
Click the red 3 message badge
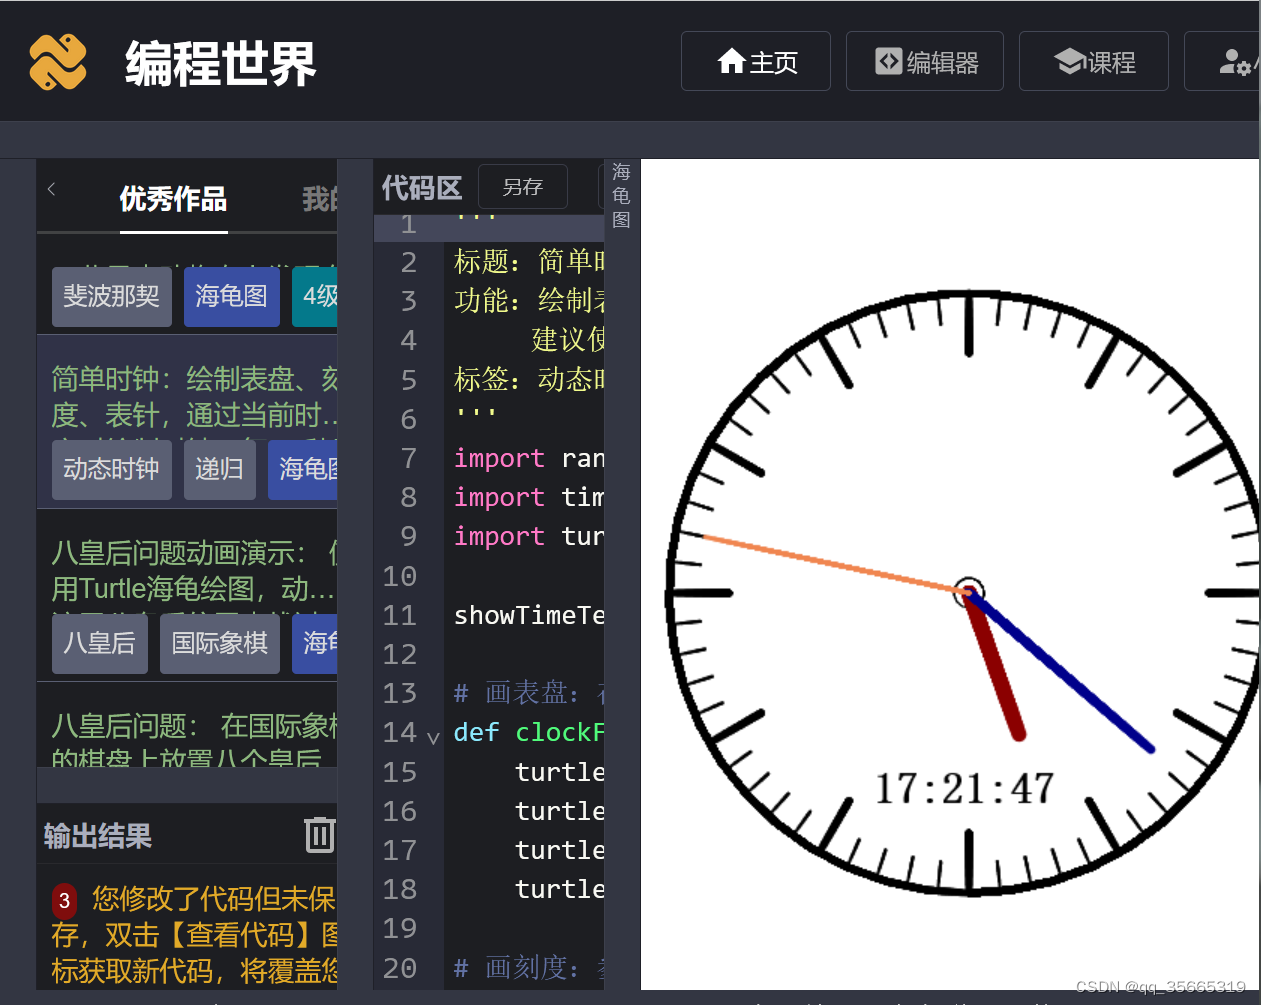point(64,901)
